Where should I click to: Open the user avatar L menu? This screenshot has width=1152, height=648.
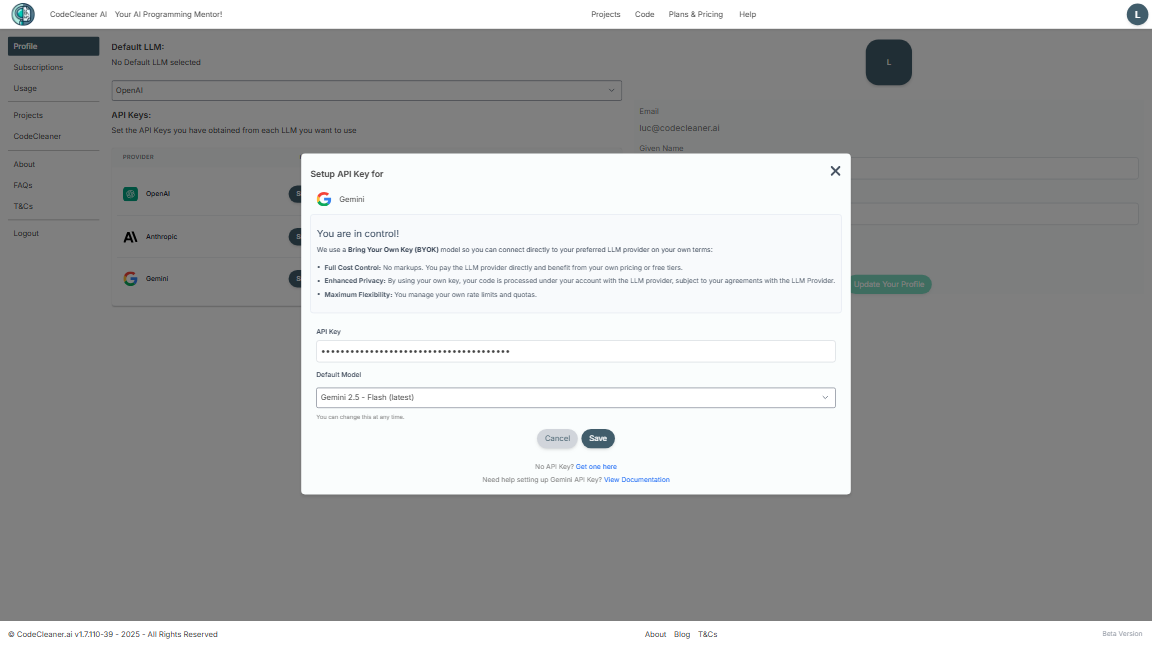(1137, 14)
